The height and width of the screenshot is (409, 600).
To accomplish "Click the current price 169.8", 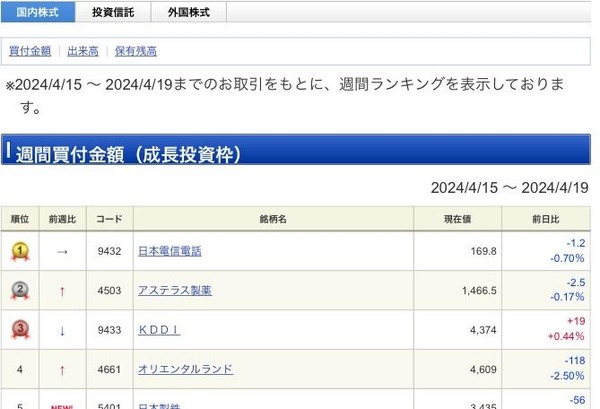I will (484, 251).
